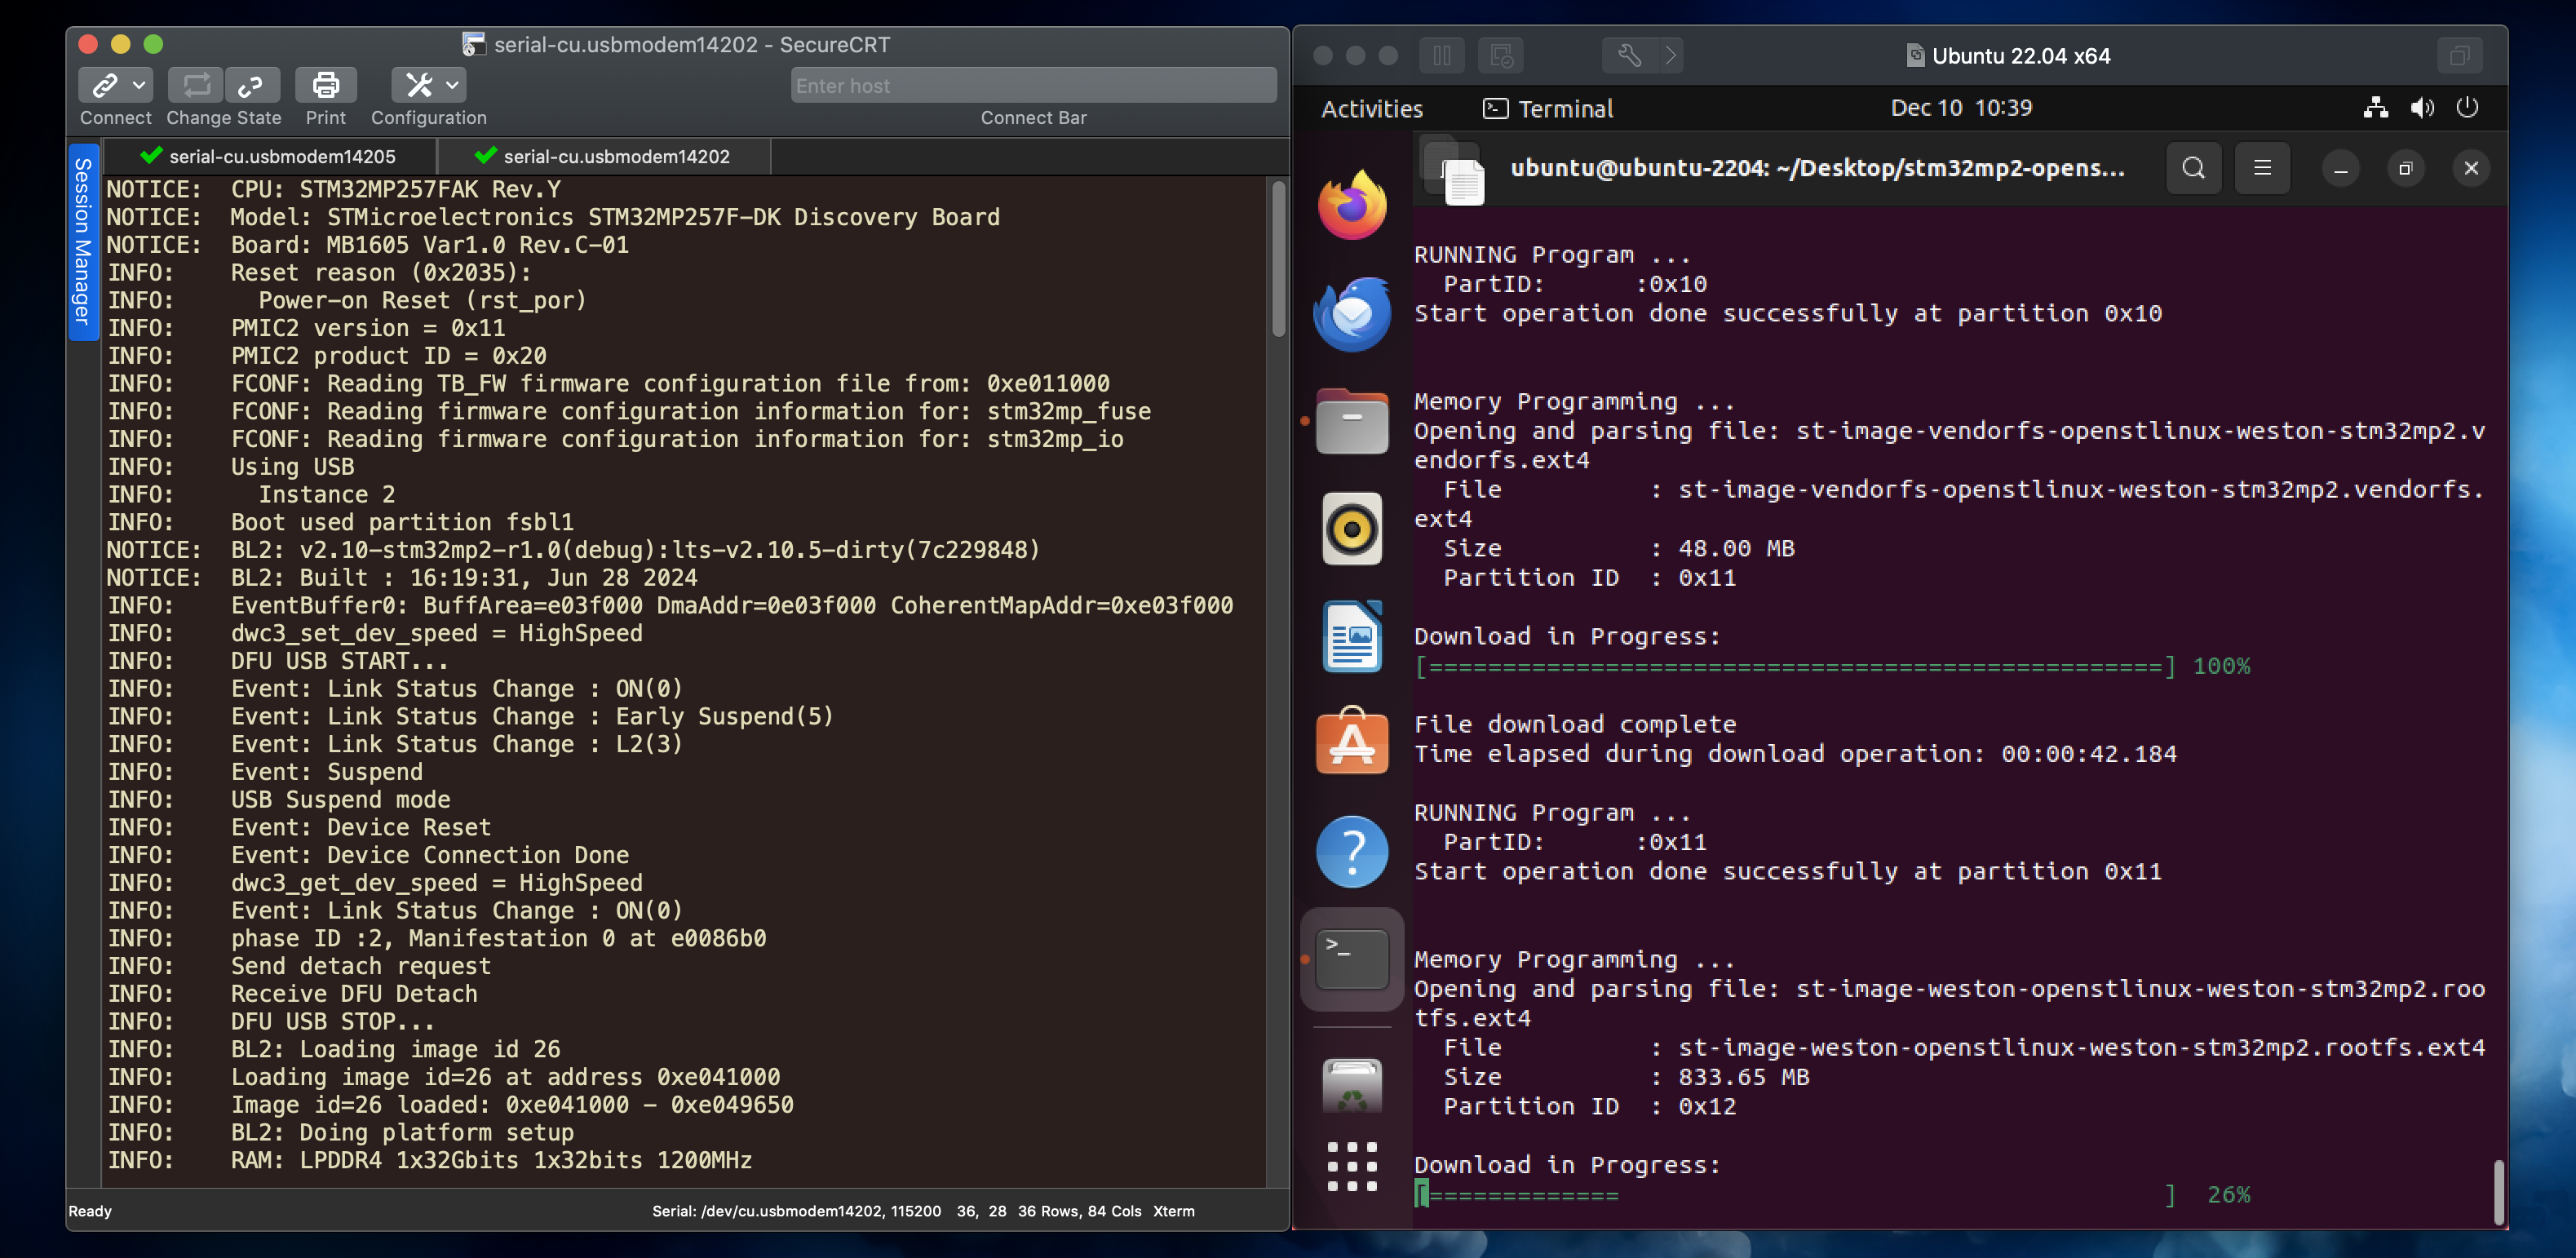Click the VM window tile icon at top right
This screenshot has height=1258, width=2576.
(x=2459, y=55)
